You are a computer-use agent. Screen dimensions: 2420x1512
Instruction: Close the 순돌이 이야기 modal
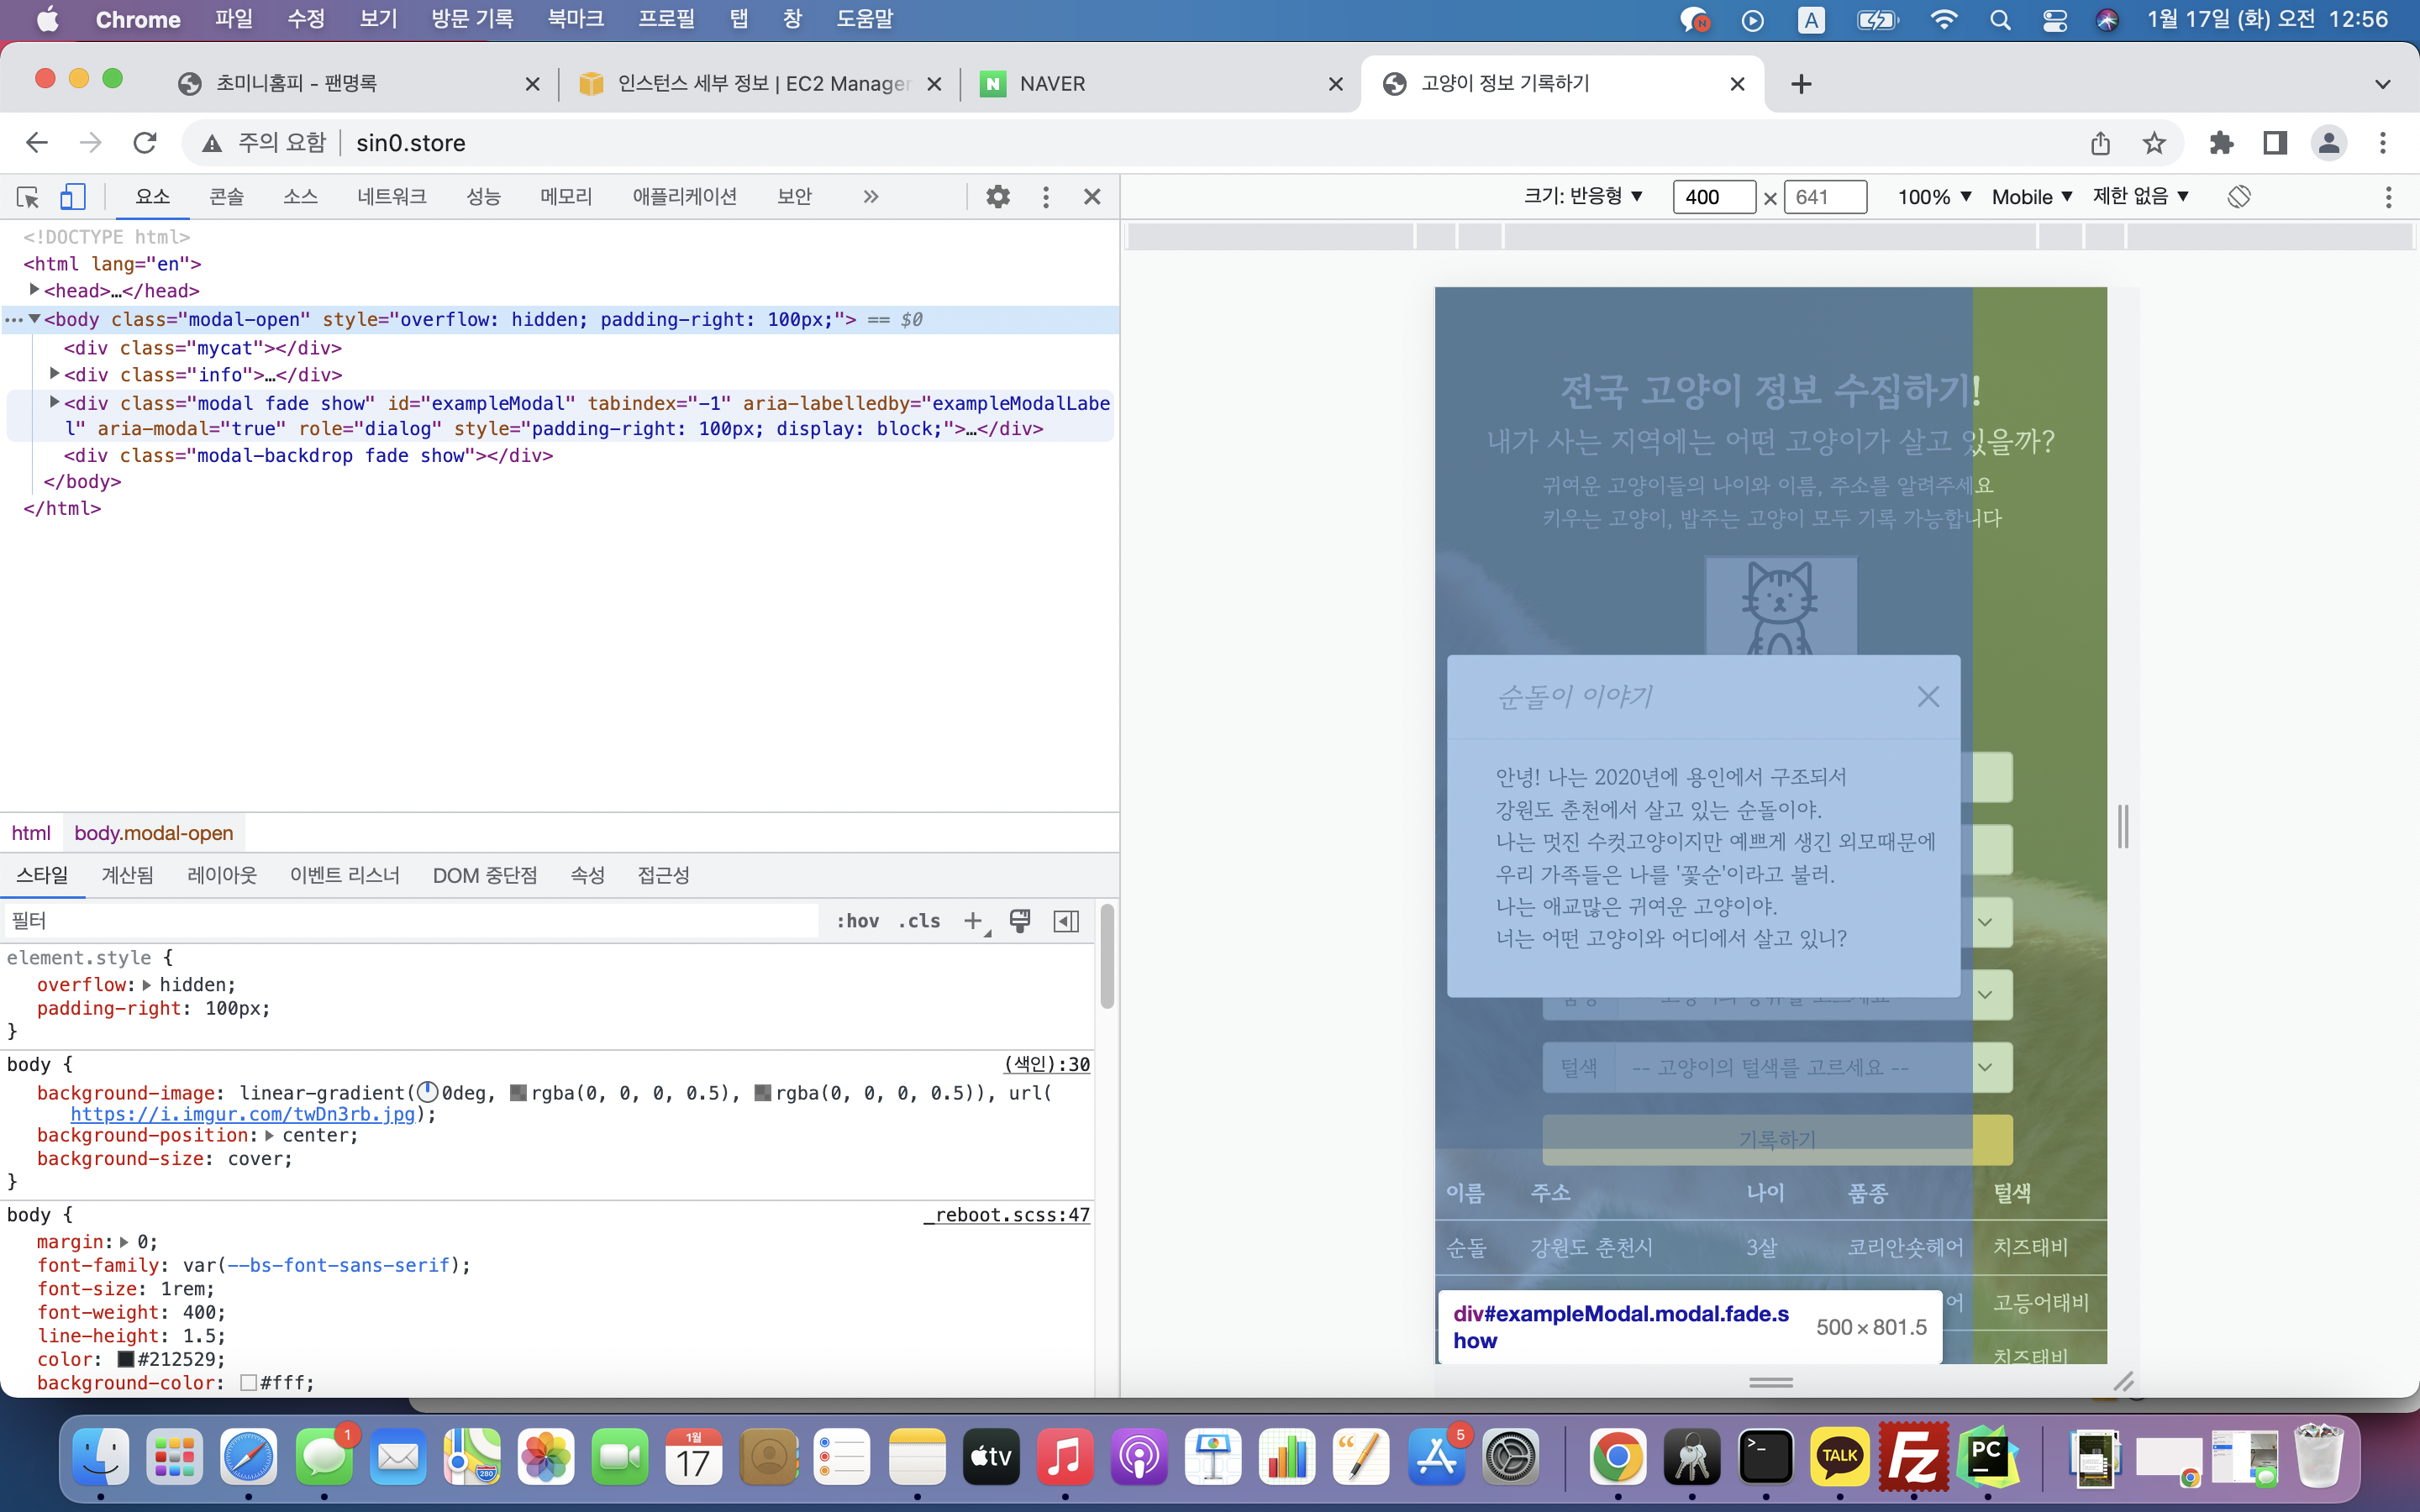tap(1928, 697)
